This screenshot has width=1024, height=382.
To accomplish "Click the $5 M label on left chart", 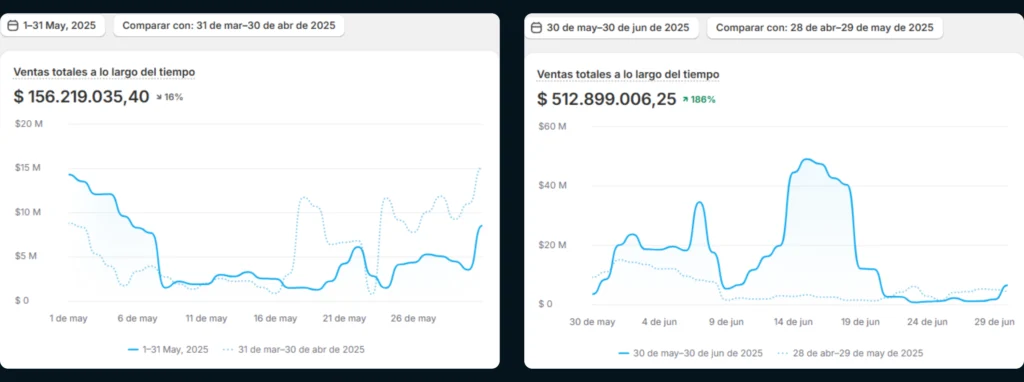I will 25,256.
